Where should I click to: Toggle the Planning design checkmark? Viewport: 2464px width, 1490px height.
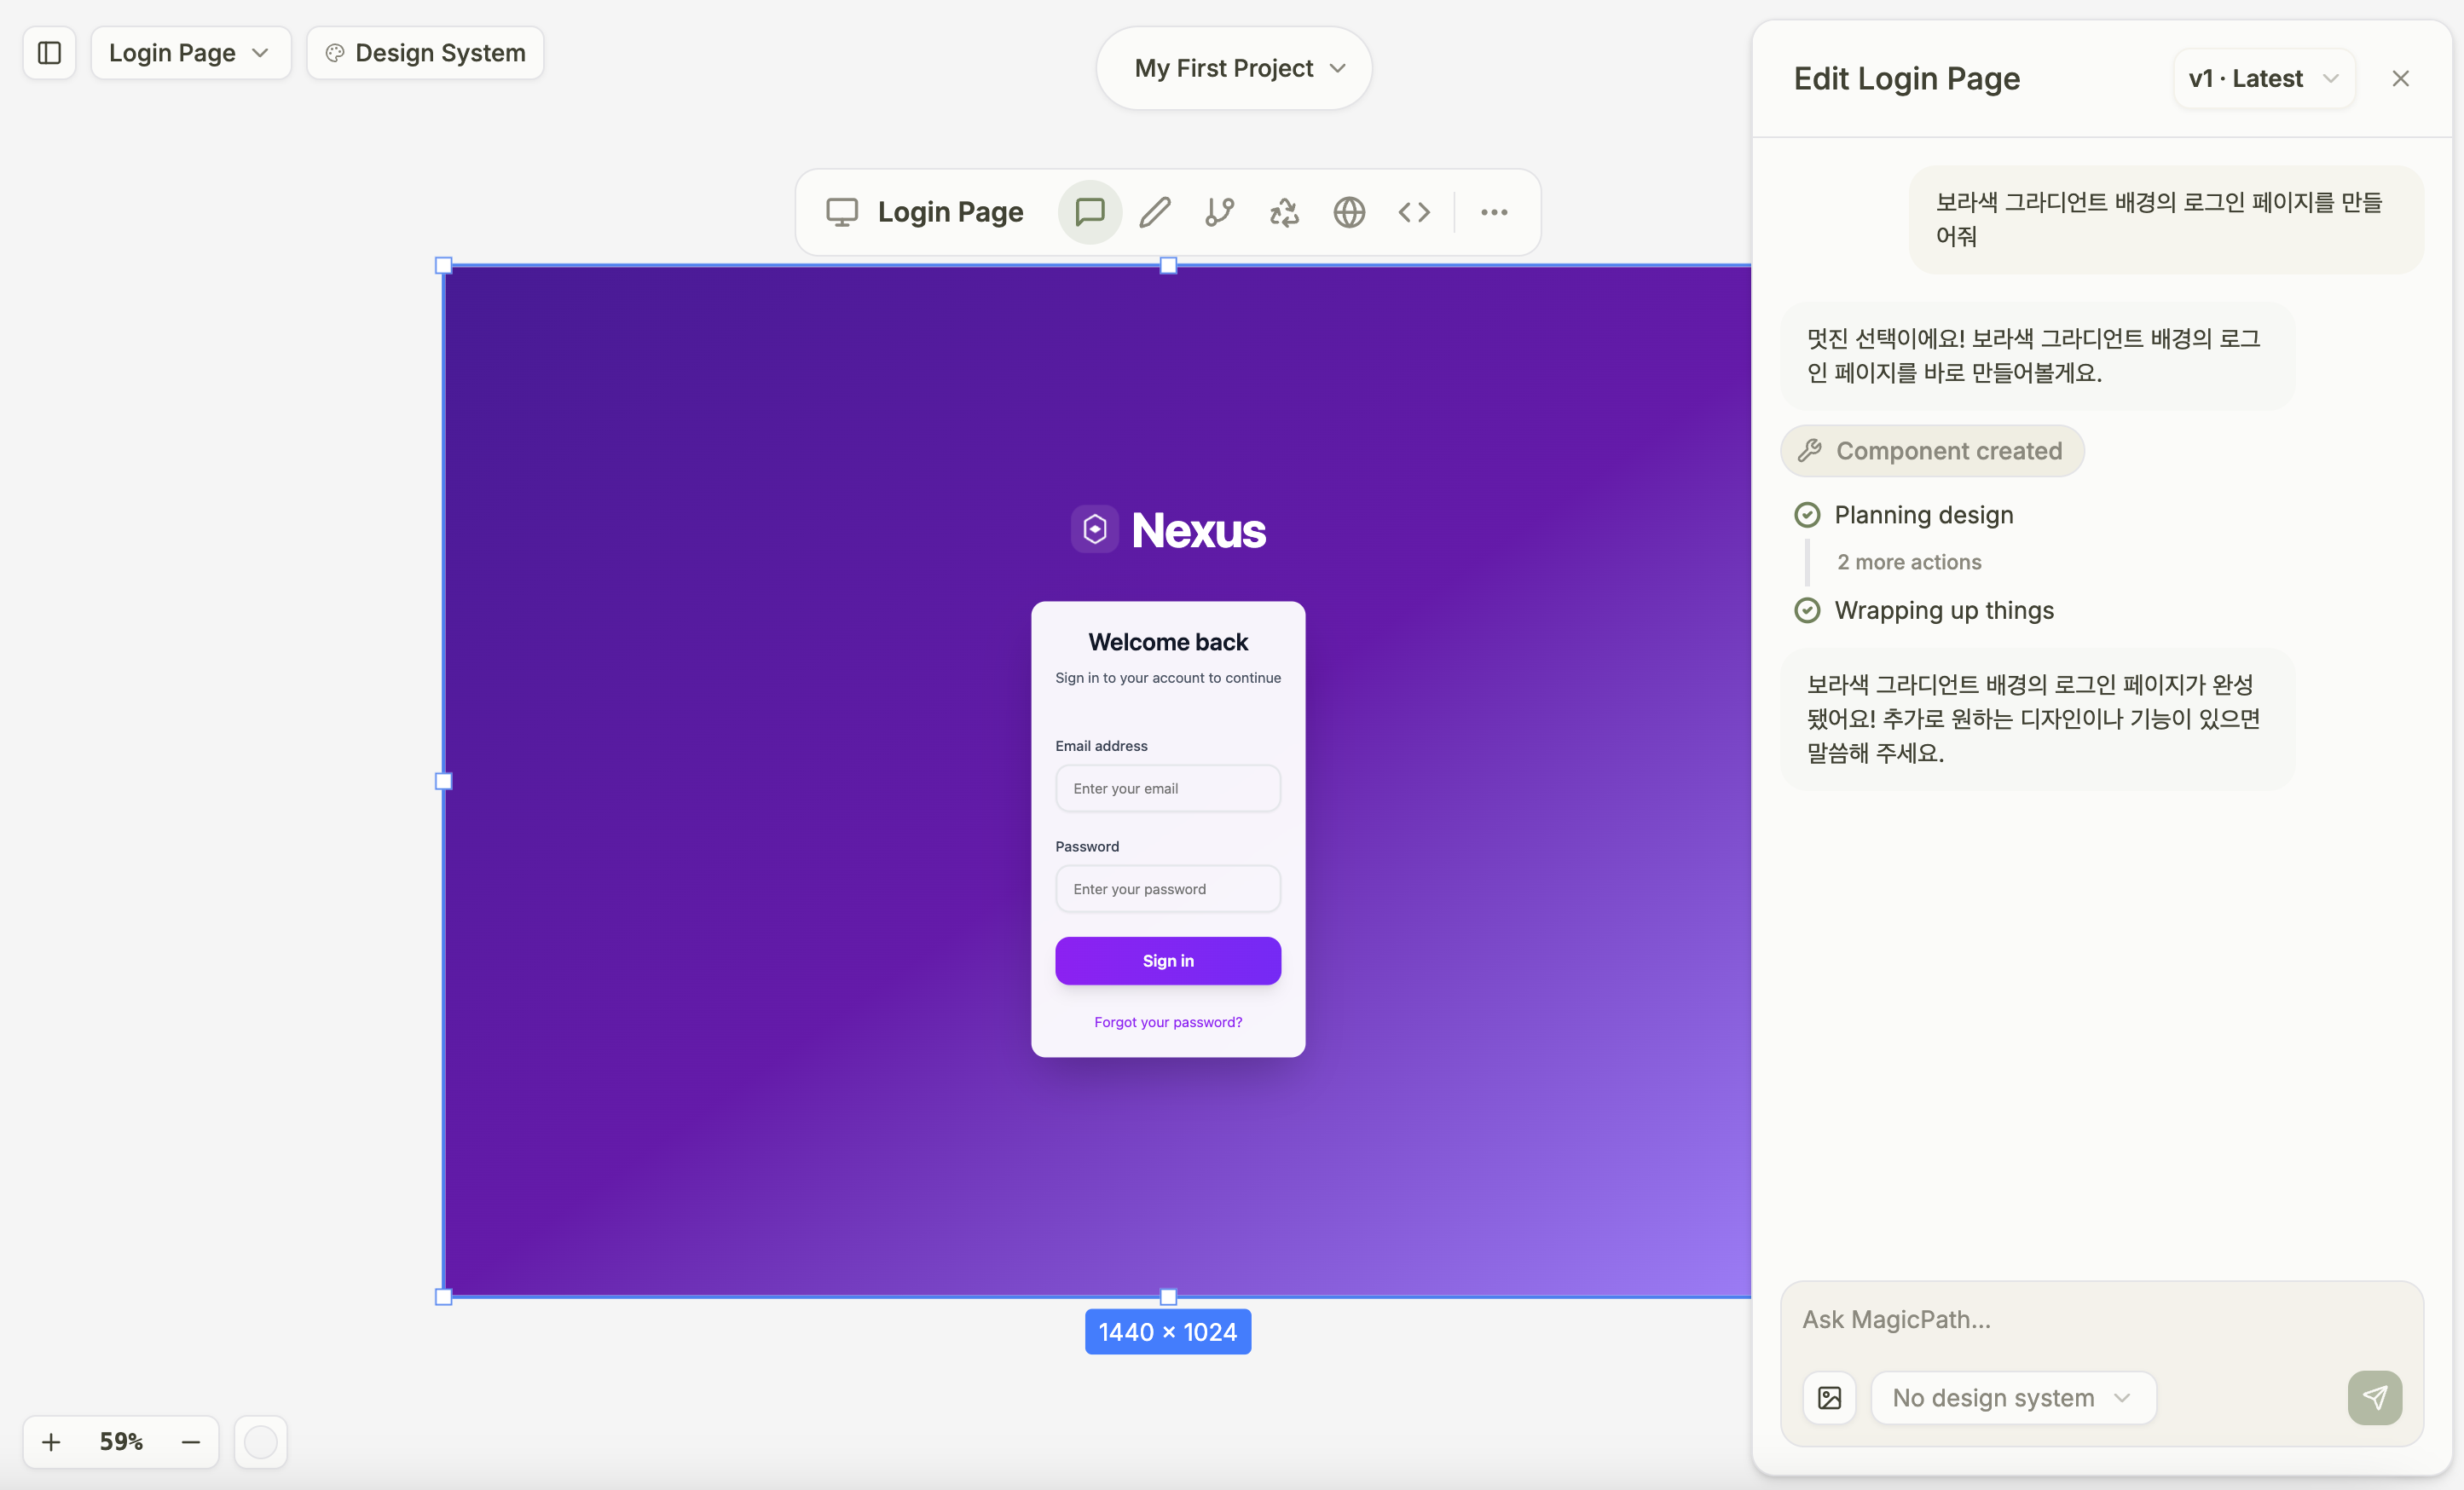pyautogui.click(x=1807, y=514)
